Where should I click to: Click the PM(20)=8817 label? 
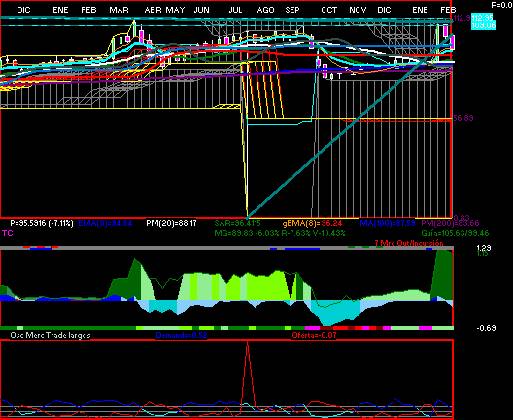click(x=171, y=223)
